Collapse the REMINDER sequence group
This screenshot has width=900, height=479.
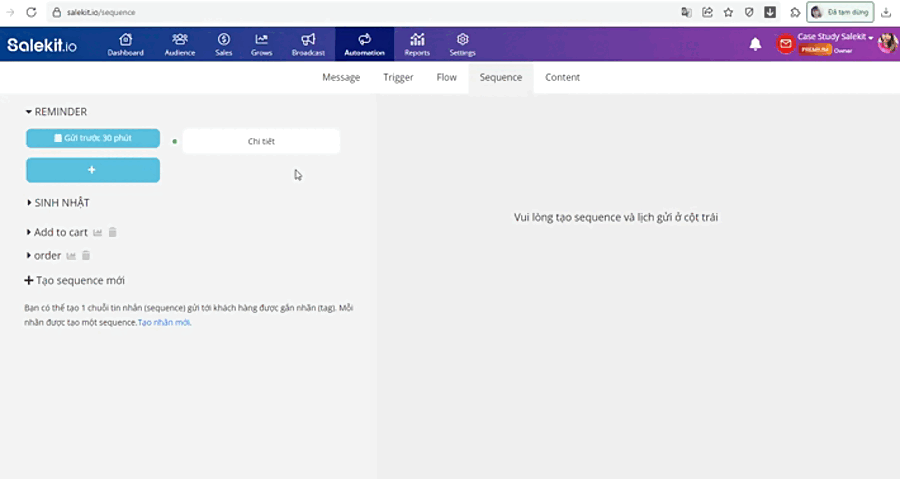(56, 112)
